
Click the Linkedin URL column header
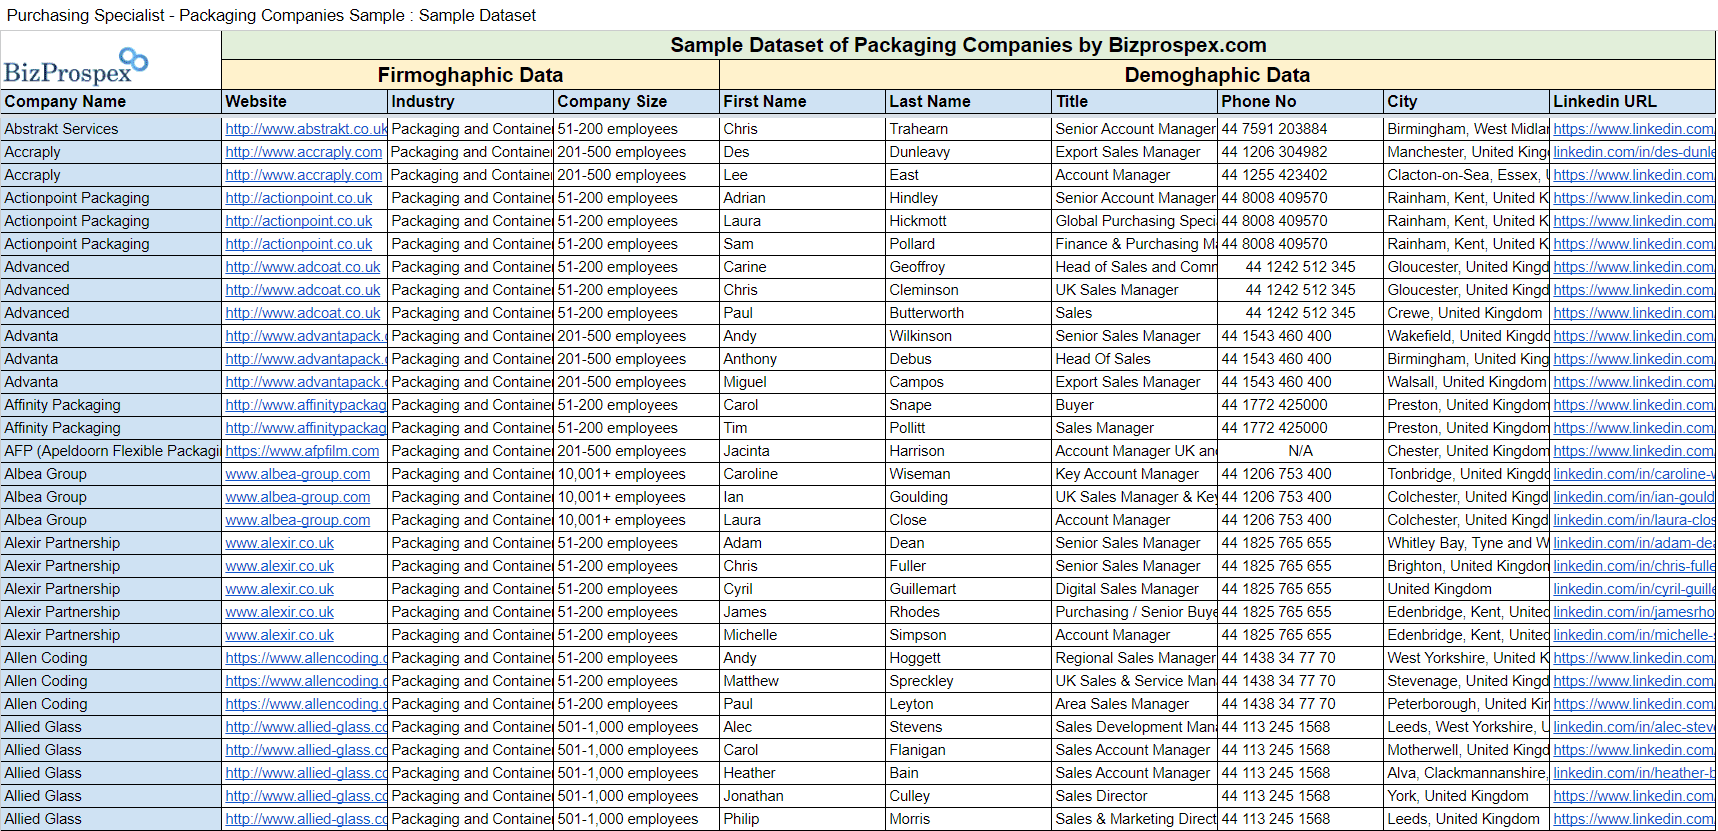(x=1632, y=101)
